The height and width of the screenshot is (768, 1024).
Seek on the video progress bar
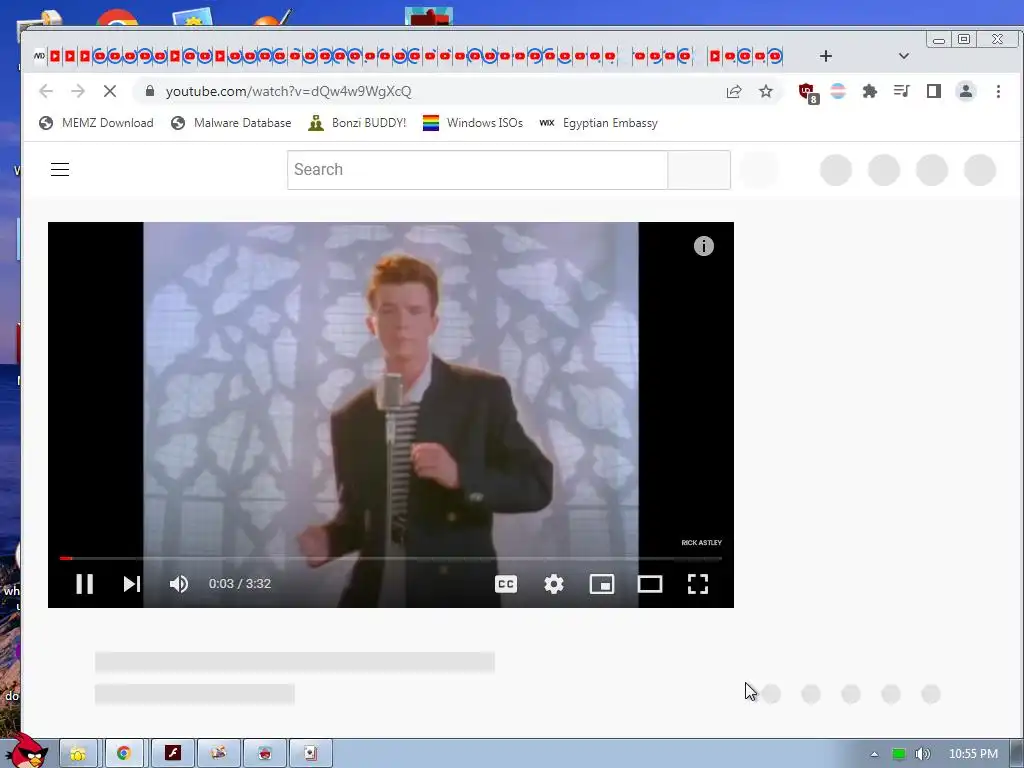click(x=391, y=558)
